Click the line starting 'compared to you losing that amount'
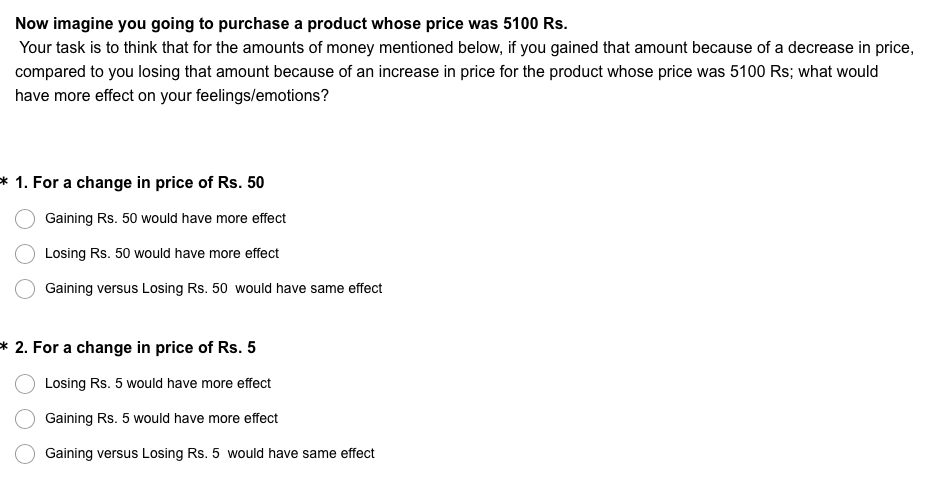Screen dimensions: 939x489 [x=447, y=72]
